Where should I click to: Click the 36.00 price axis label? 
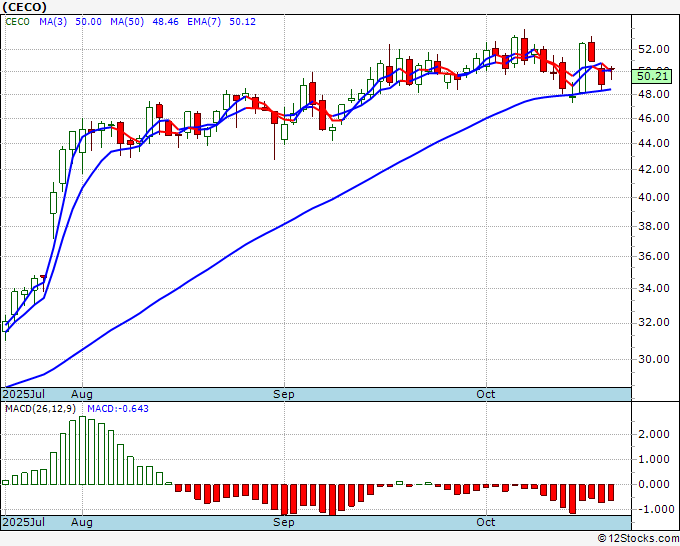pyautogui.click(x=654, y=256)
